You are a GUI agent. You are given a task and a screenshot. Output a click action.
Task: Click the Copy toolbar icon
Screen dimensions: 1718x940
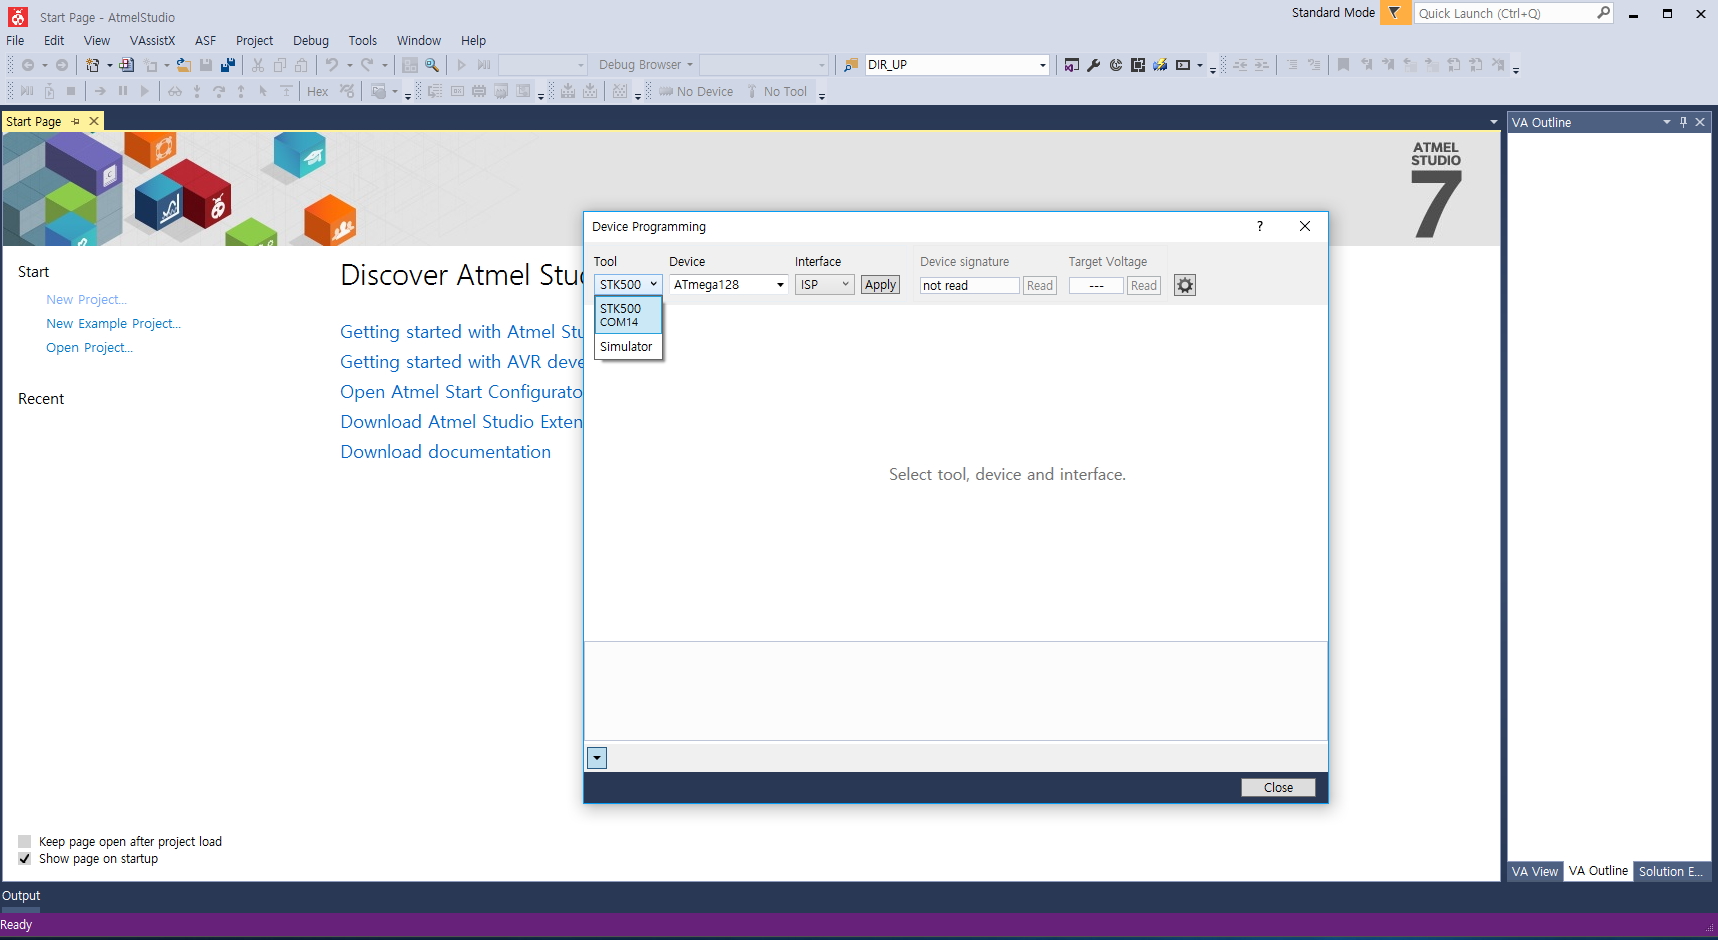tap(280, 65)
